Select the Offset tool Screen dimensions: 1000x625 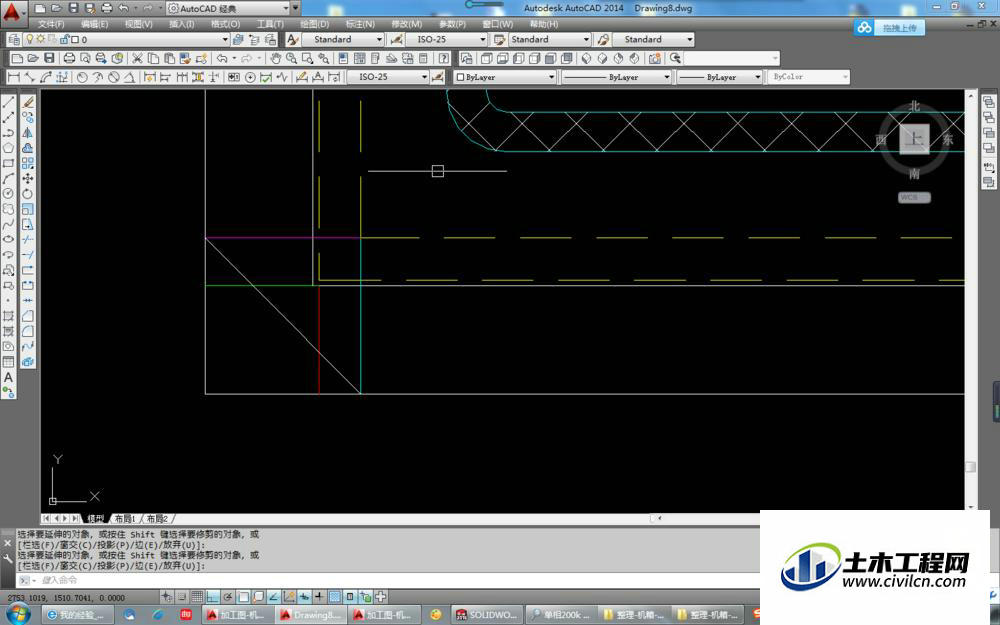pyautogui.click(x=28, y=148)
